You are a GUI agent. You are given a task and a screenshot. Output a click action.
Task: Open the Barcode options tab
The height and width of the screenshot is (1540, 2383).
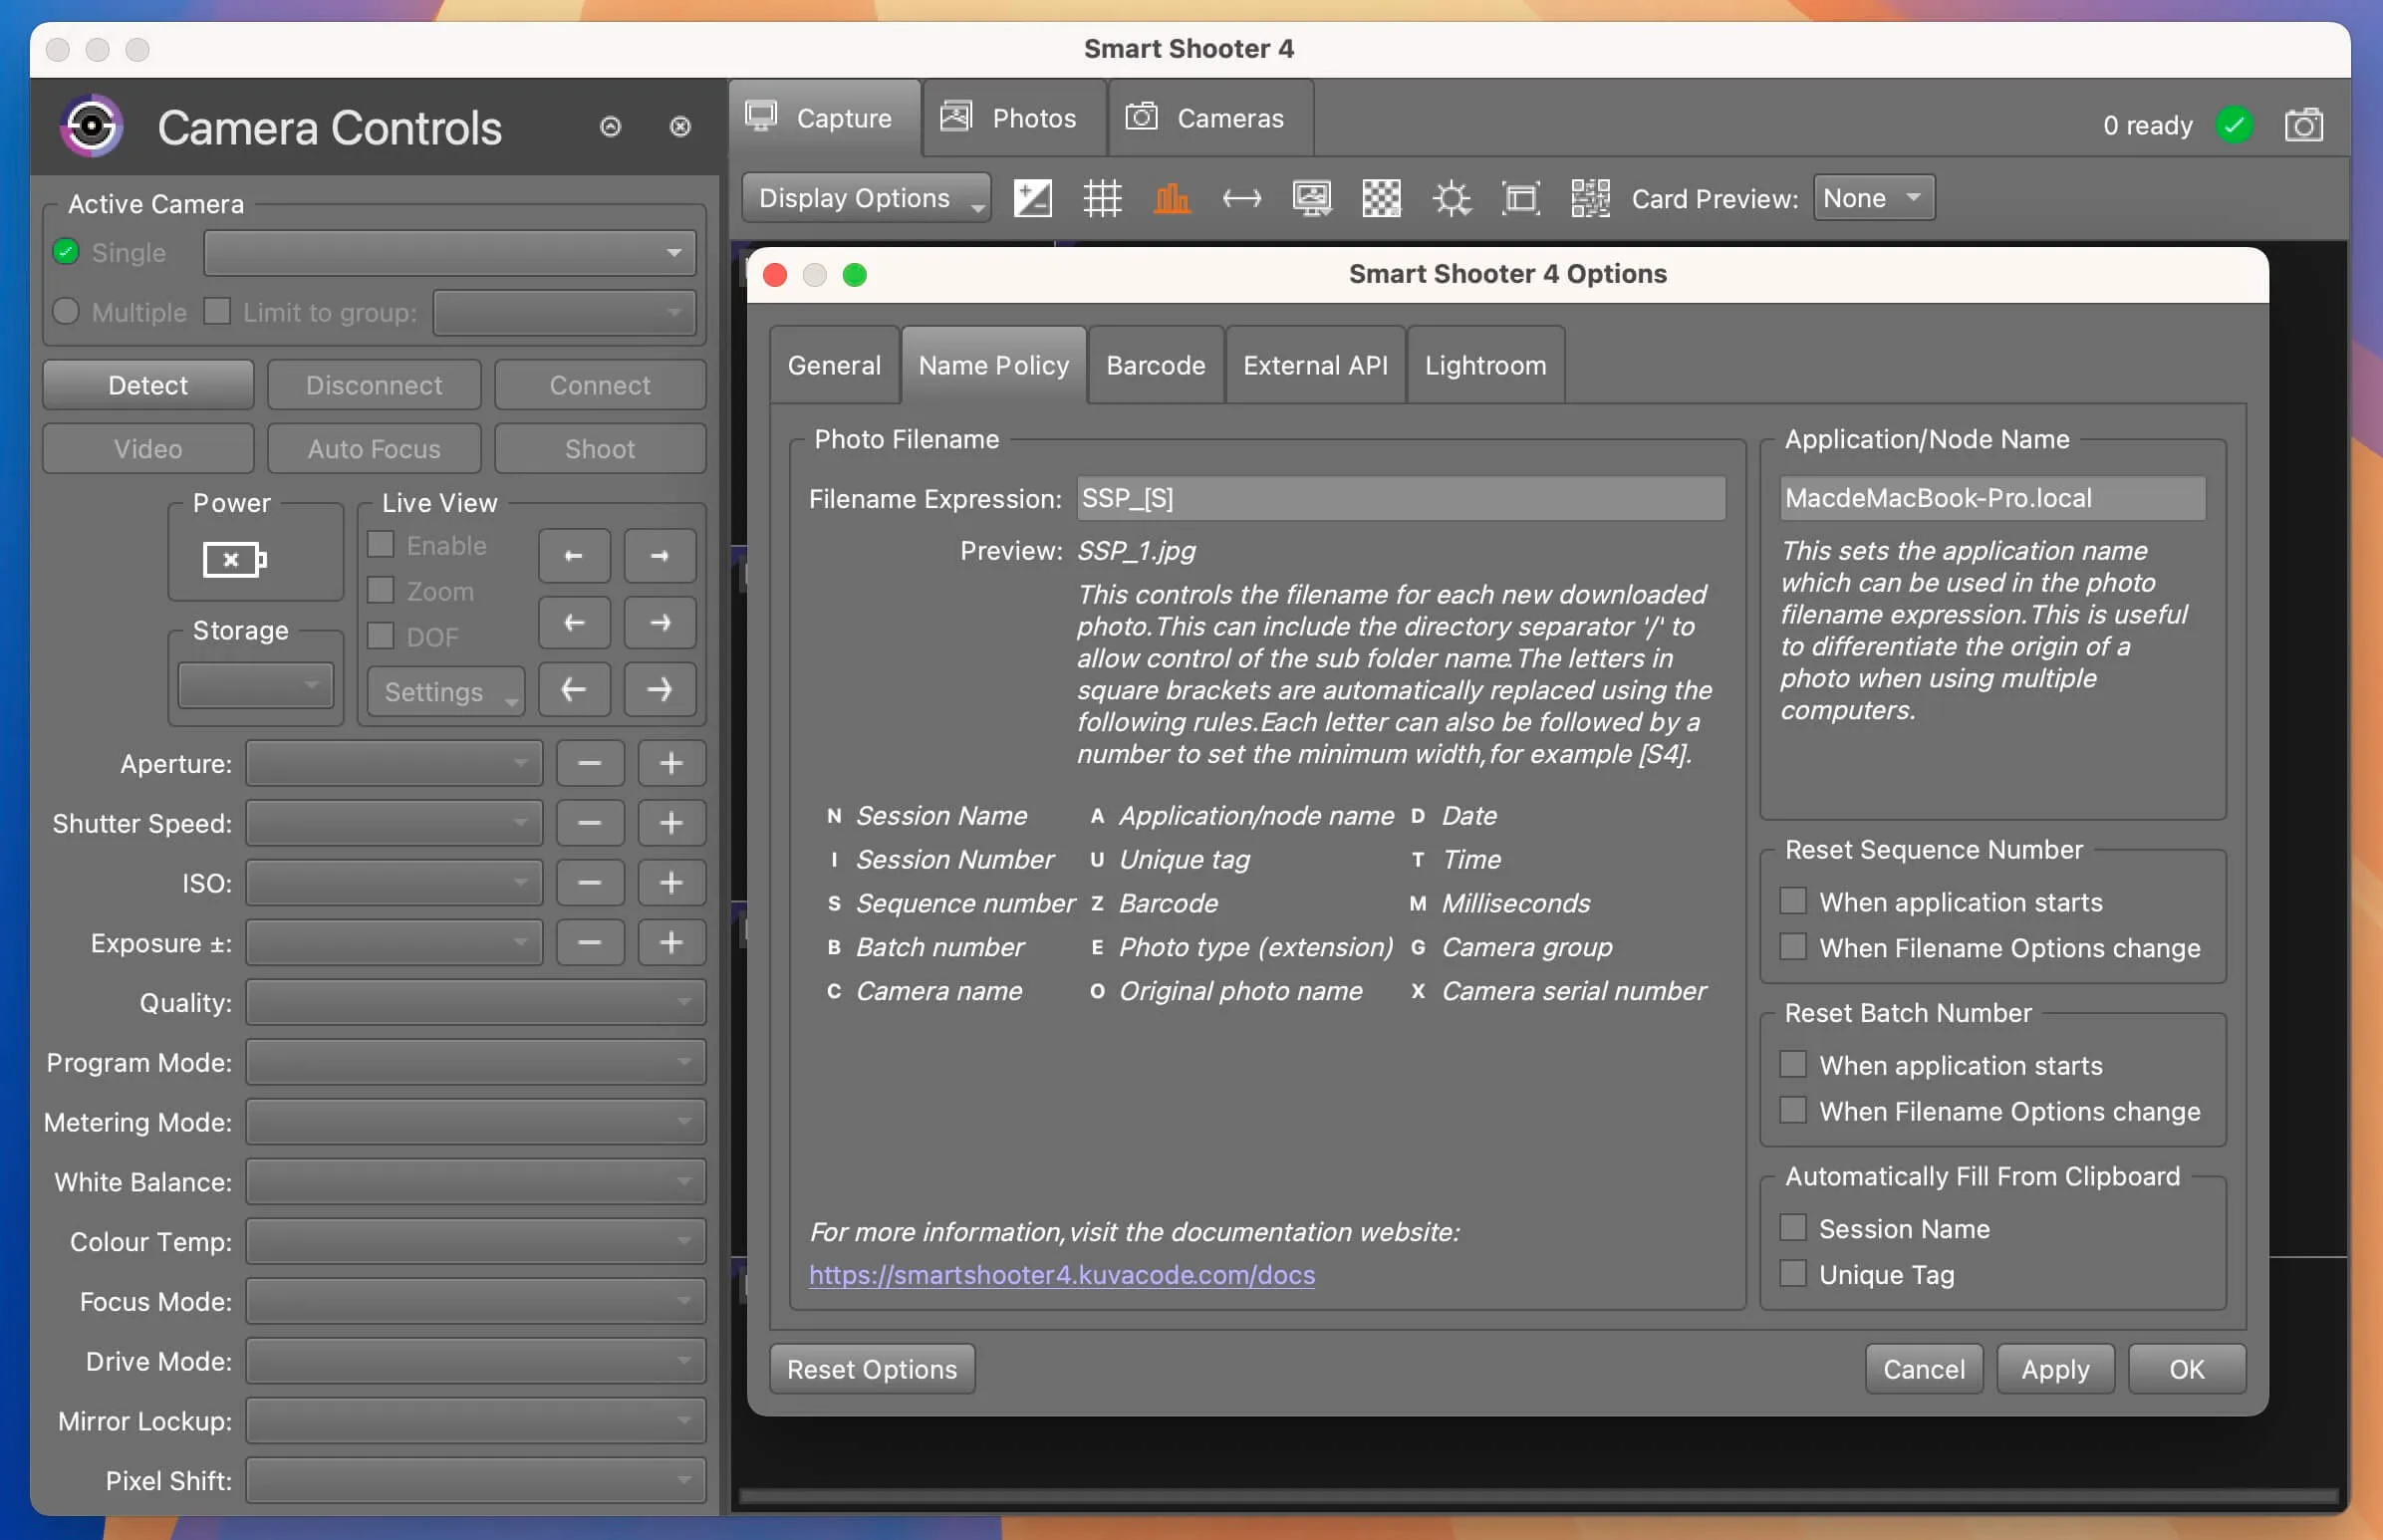[x=1156, y=365]
